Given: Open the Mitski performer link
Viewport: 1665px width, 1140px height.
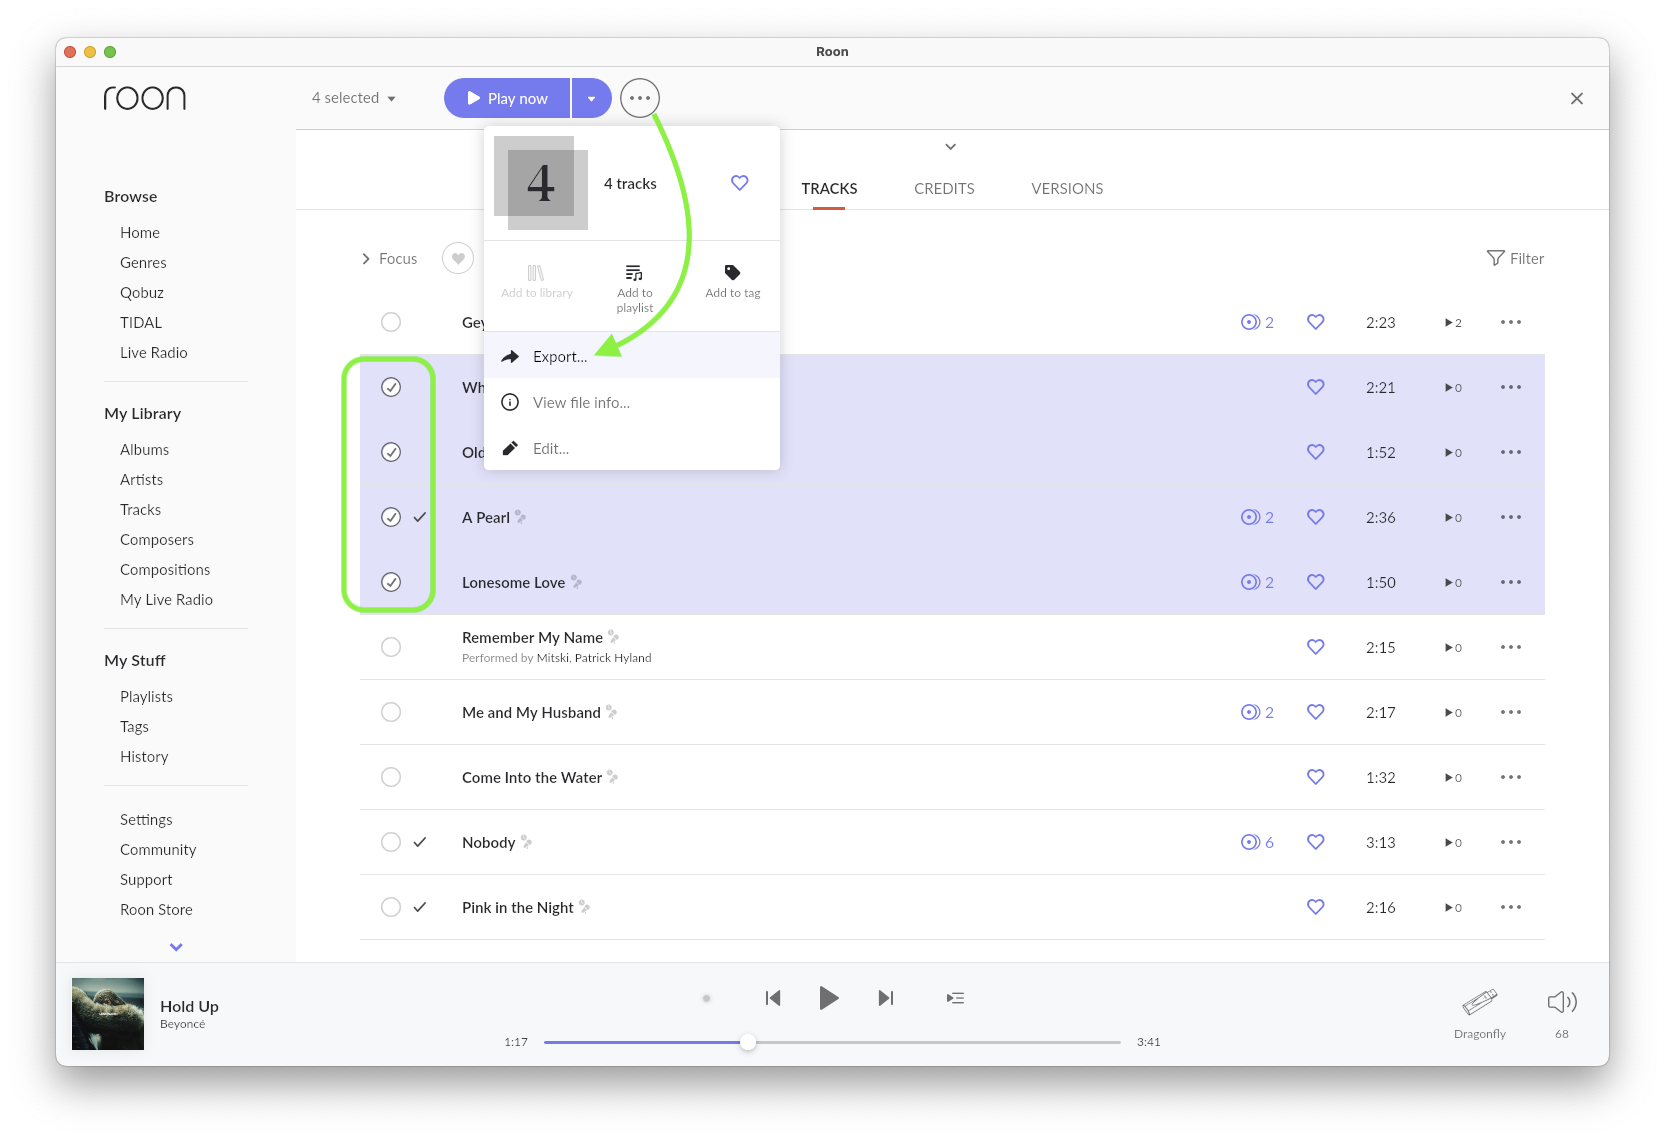Looking at the screenshot, I should click(x=553, y=658).
